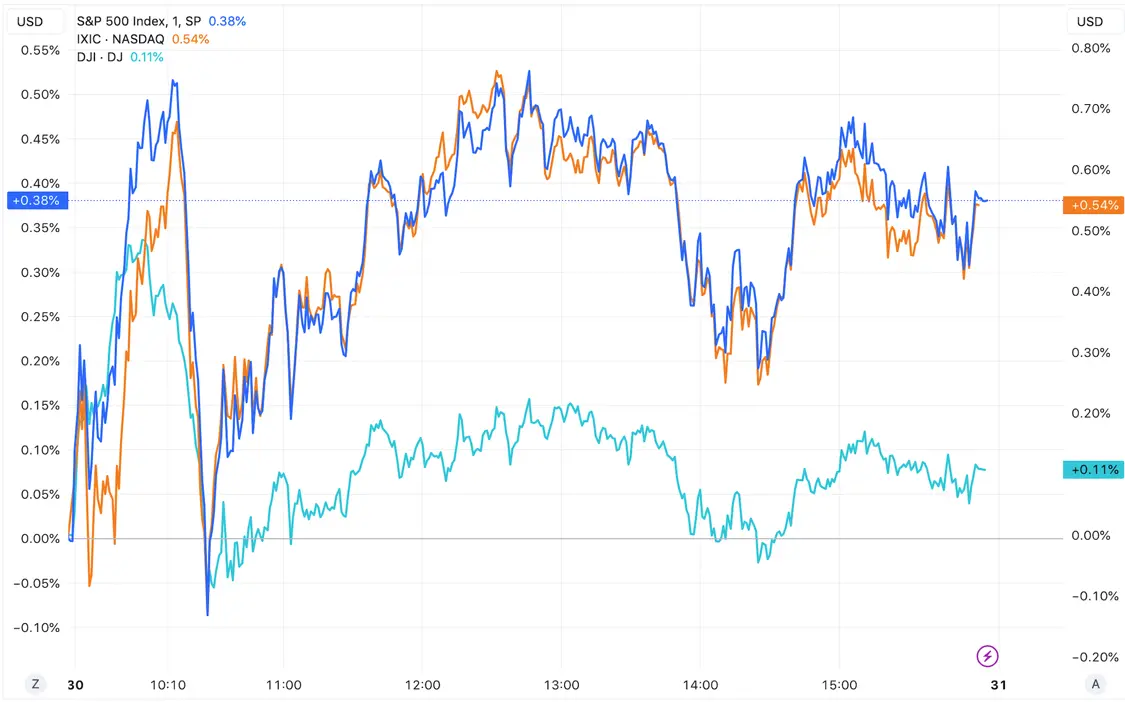Click the orange 0.54% legend value
Screen dimensions: 1125x702
tap(190, 39)
